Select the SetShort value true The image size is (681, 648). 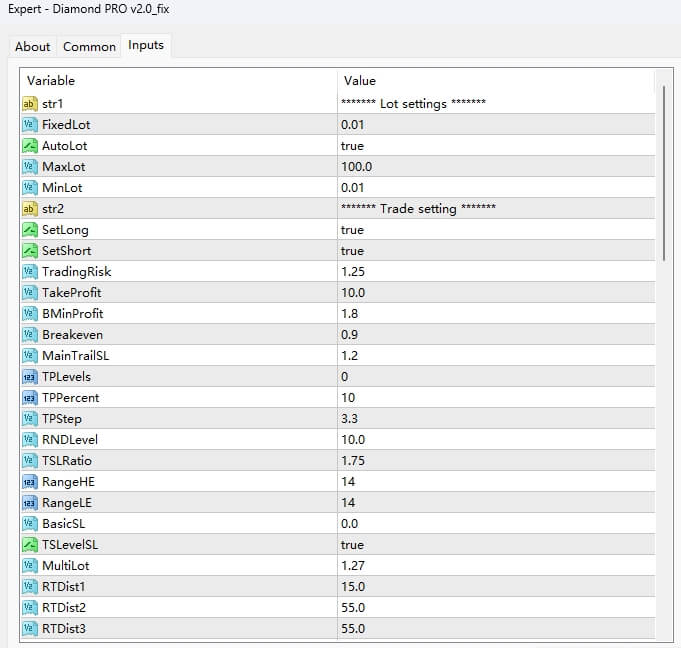point(352,251)
